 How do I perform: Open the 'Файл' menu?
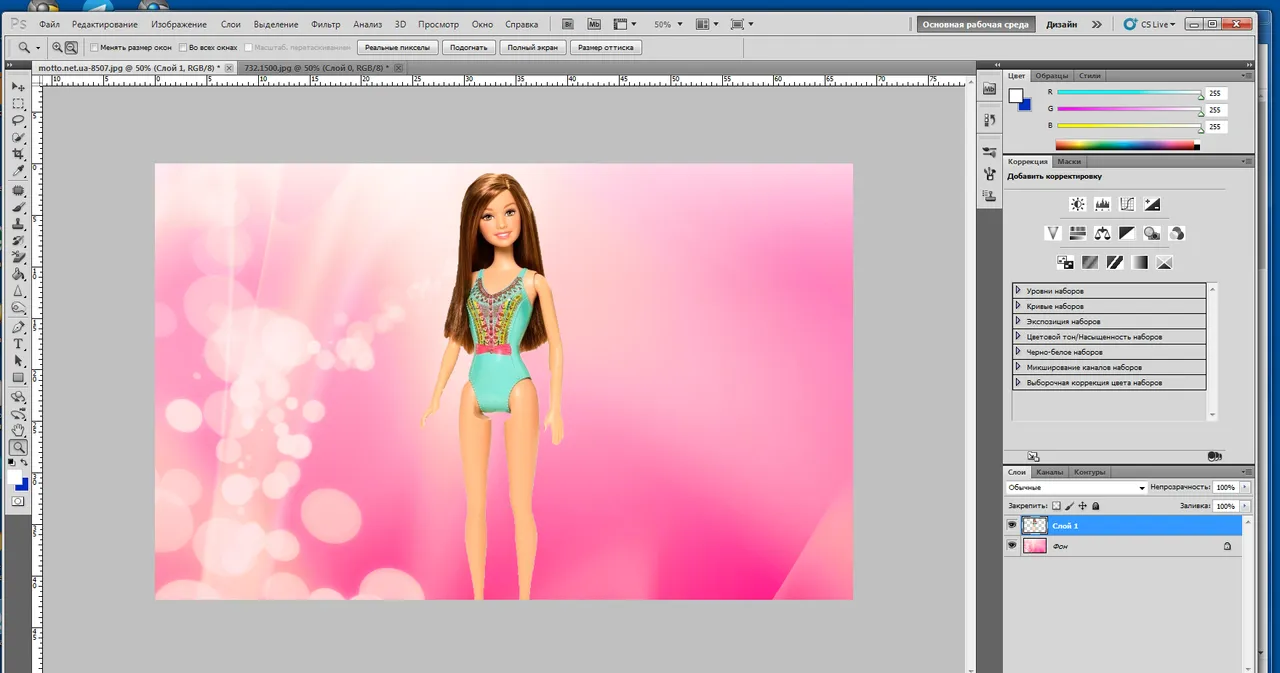pos(49,24)
